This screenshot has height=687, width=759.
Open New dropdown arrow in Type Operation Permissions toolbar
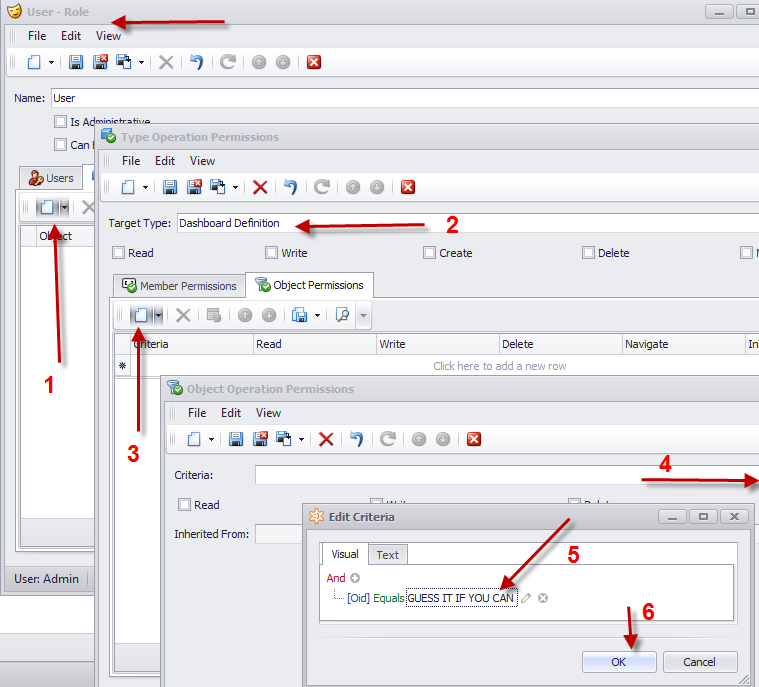click(x=145, y=187)
